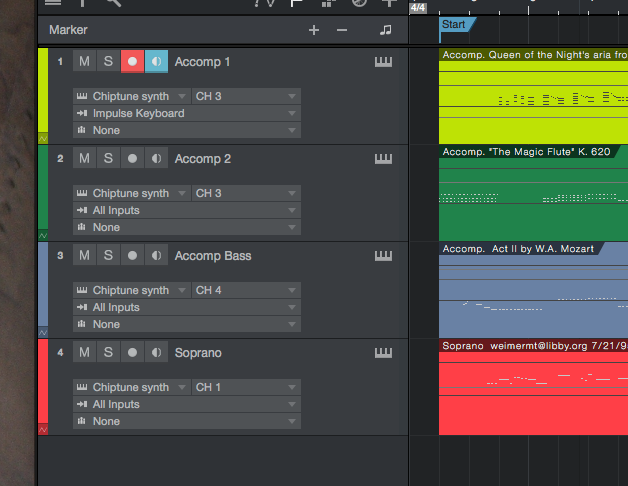628x486 pixels.
Task: Select the Accomp Bass track name
Action: [x=213, y=256]
